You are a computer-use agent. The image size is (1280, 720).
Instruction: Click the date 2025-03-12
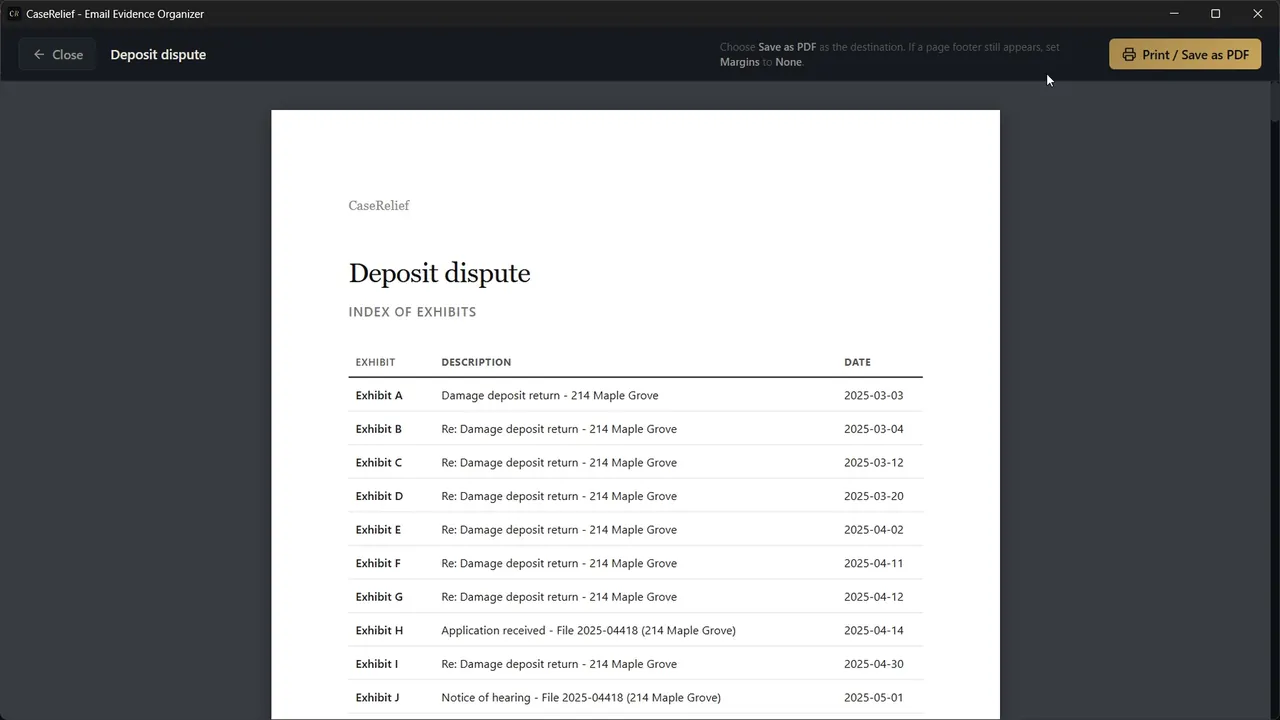click(873, 463)
